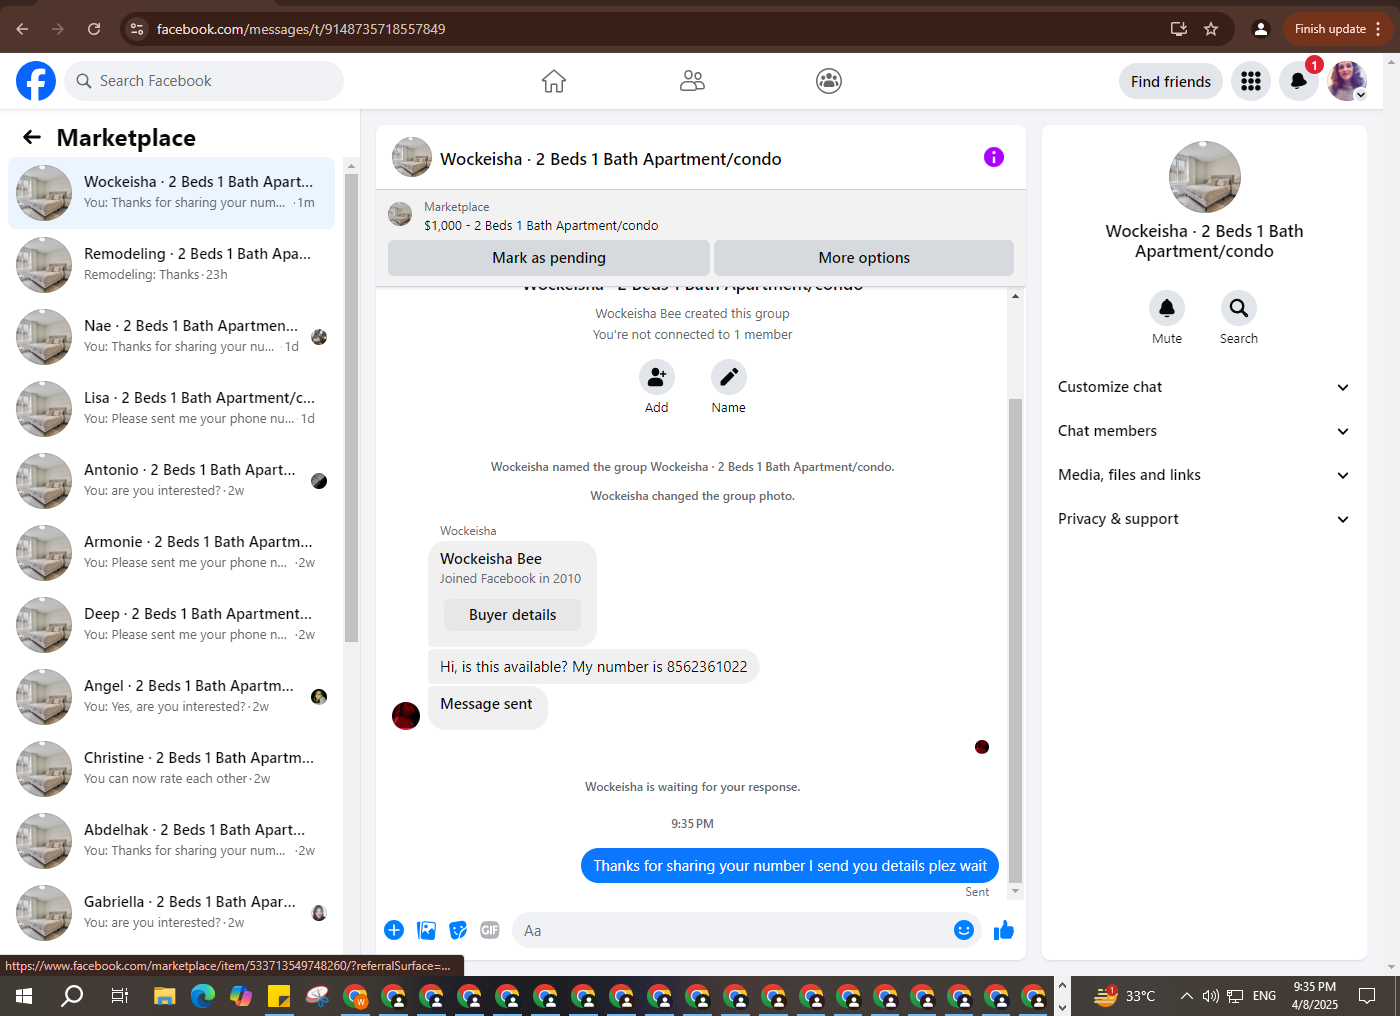Open Lisa conversation in list
This screenshot has width=1400, height=1016.
(x=172, y=409)
